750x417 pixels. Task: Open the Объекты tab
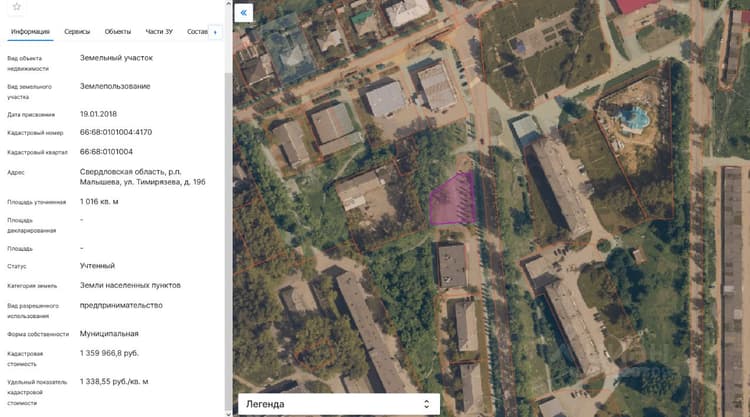(x=118, y=32)
